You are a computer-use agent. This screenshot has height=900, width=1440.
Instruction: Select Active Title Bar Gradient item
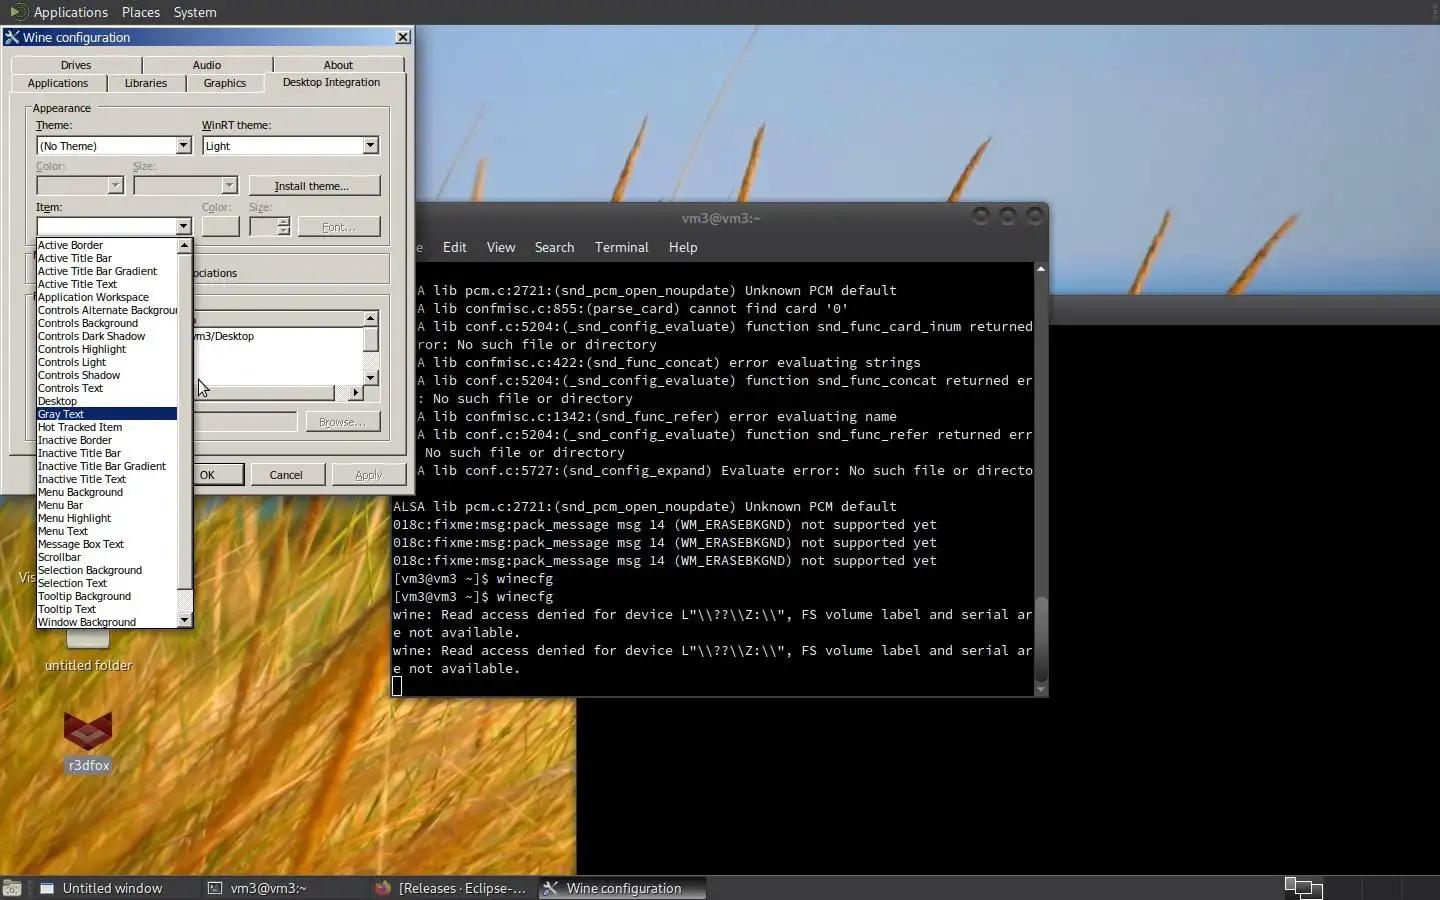107,271
